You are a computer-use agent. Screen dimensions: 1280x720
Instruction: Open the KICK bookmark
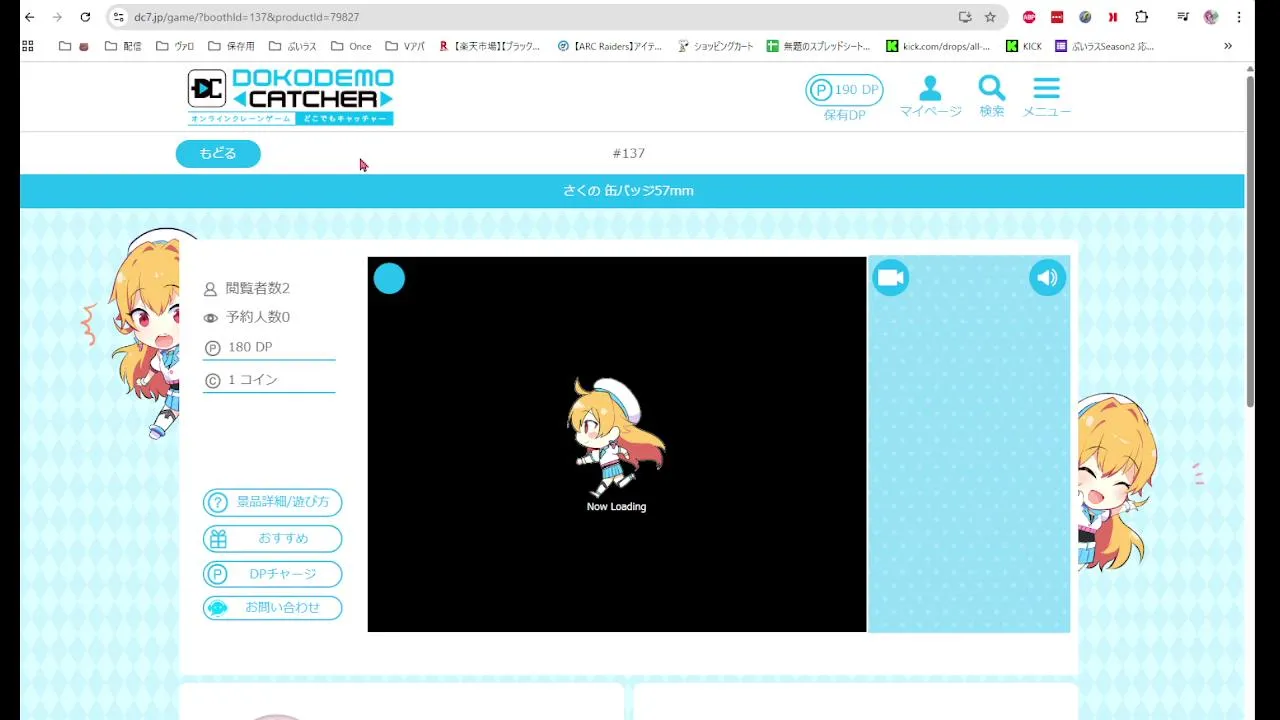click(x=1024, y=46)
